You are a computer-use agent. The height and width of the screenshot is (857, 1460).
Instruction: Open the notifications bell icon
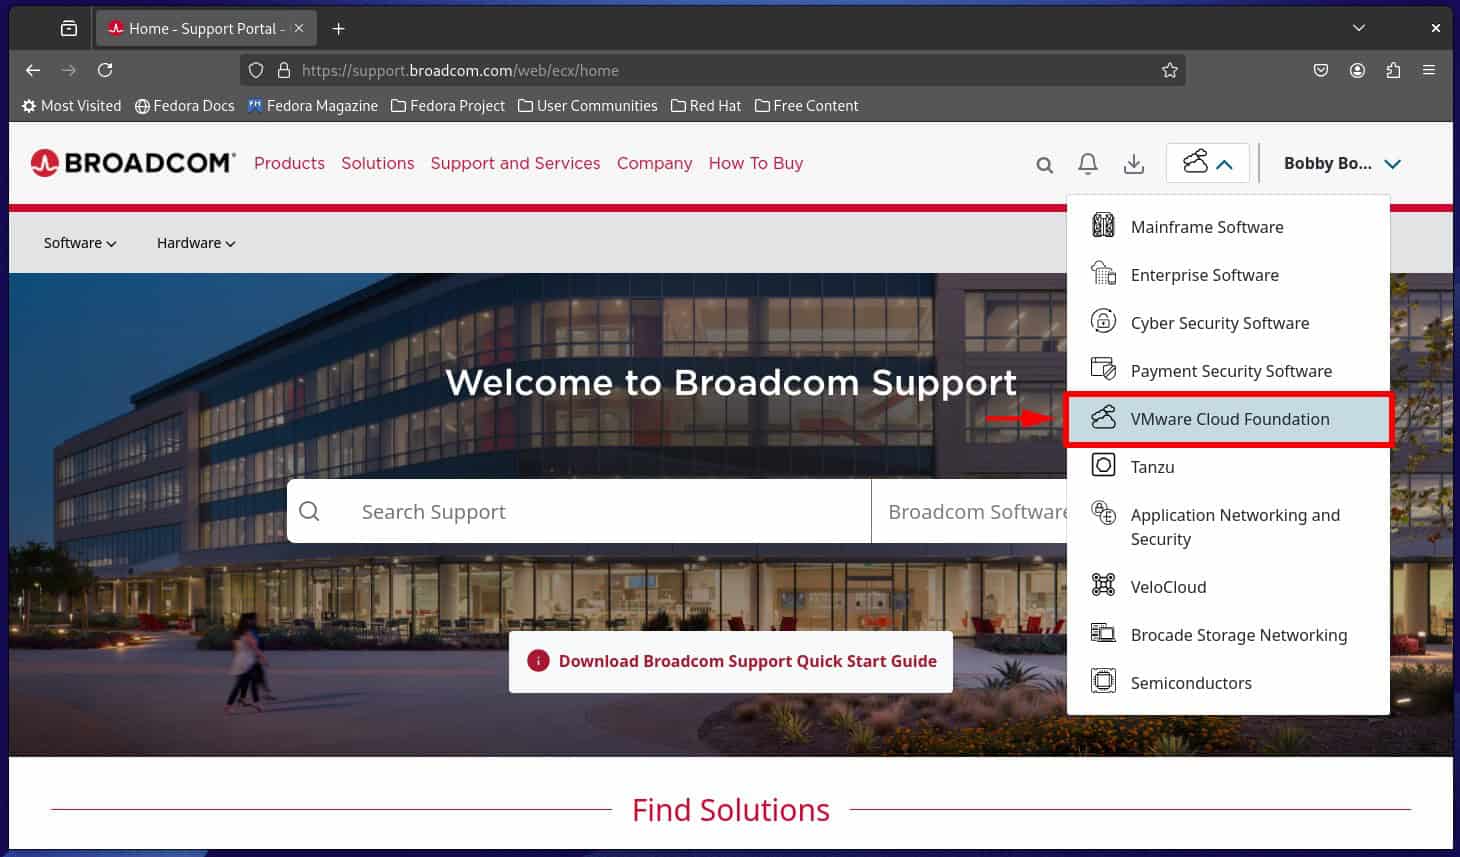click(x=1088, y=164)
